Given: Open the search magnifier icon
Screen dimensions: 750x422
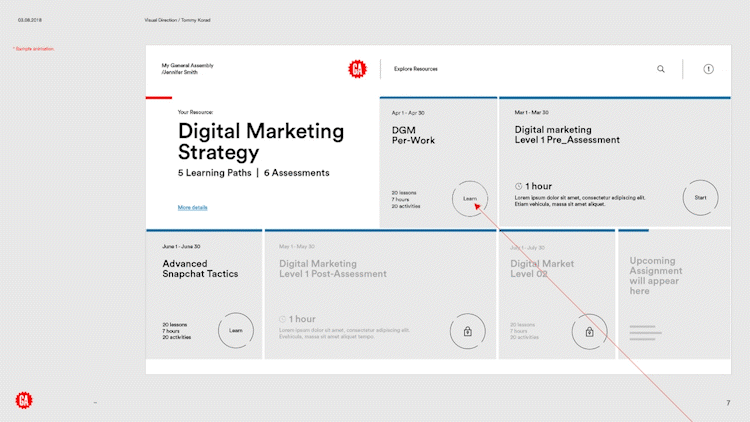Looking at the screenshot, I should pos(661,69).
